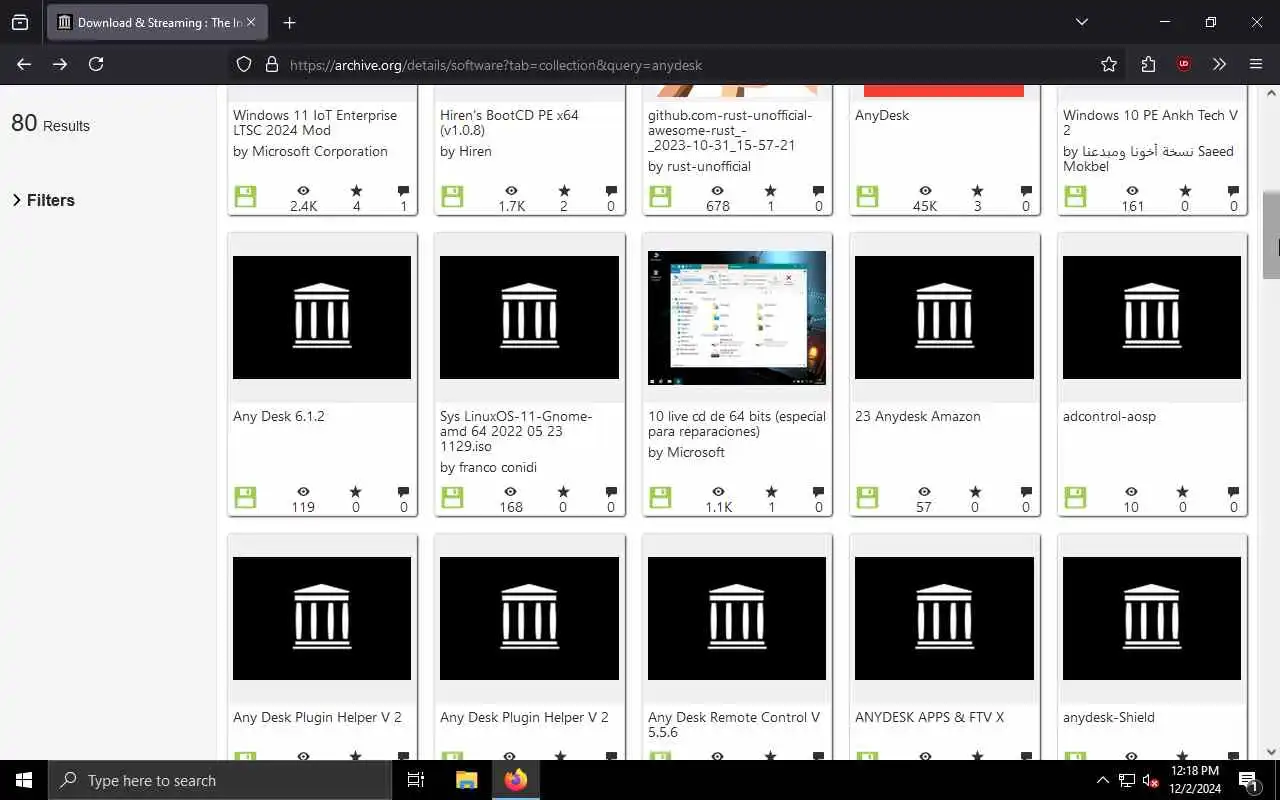Click the page vertical scrollbar thumb

[x=1271, y=235]
